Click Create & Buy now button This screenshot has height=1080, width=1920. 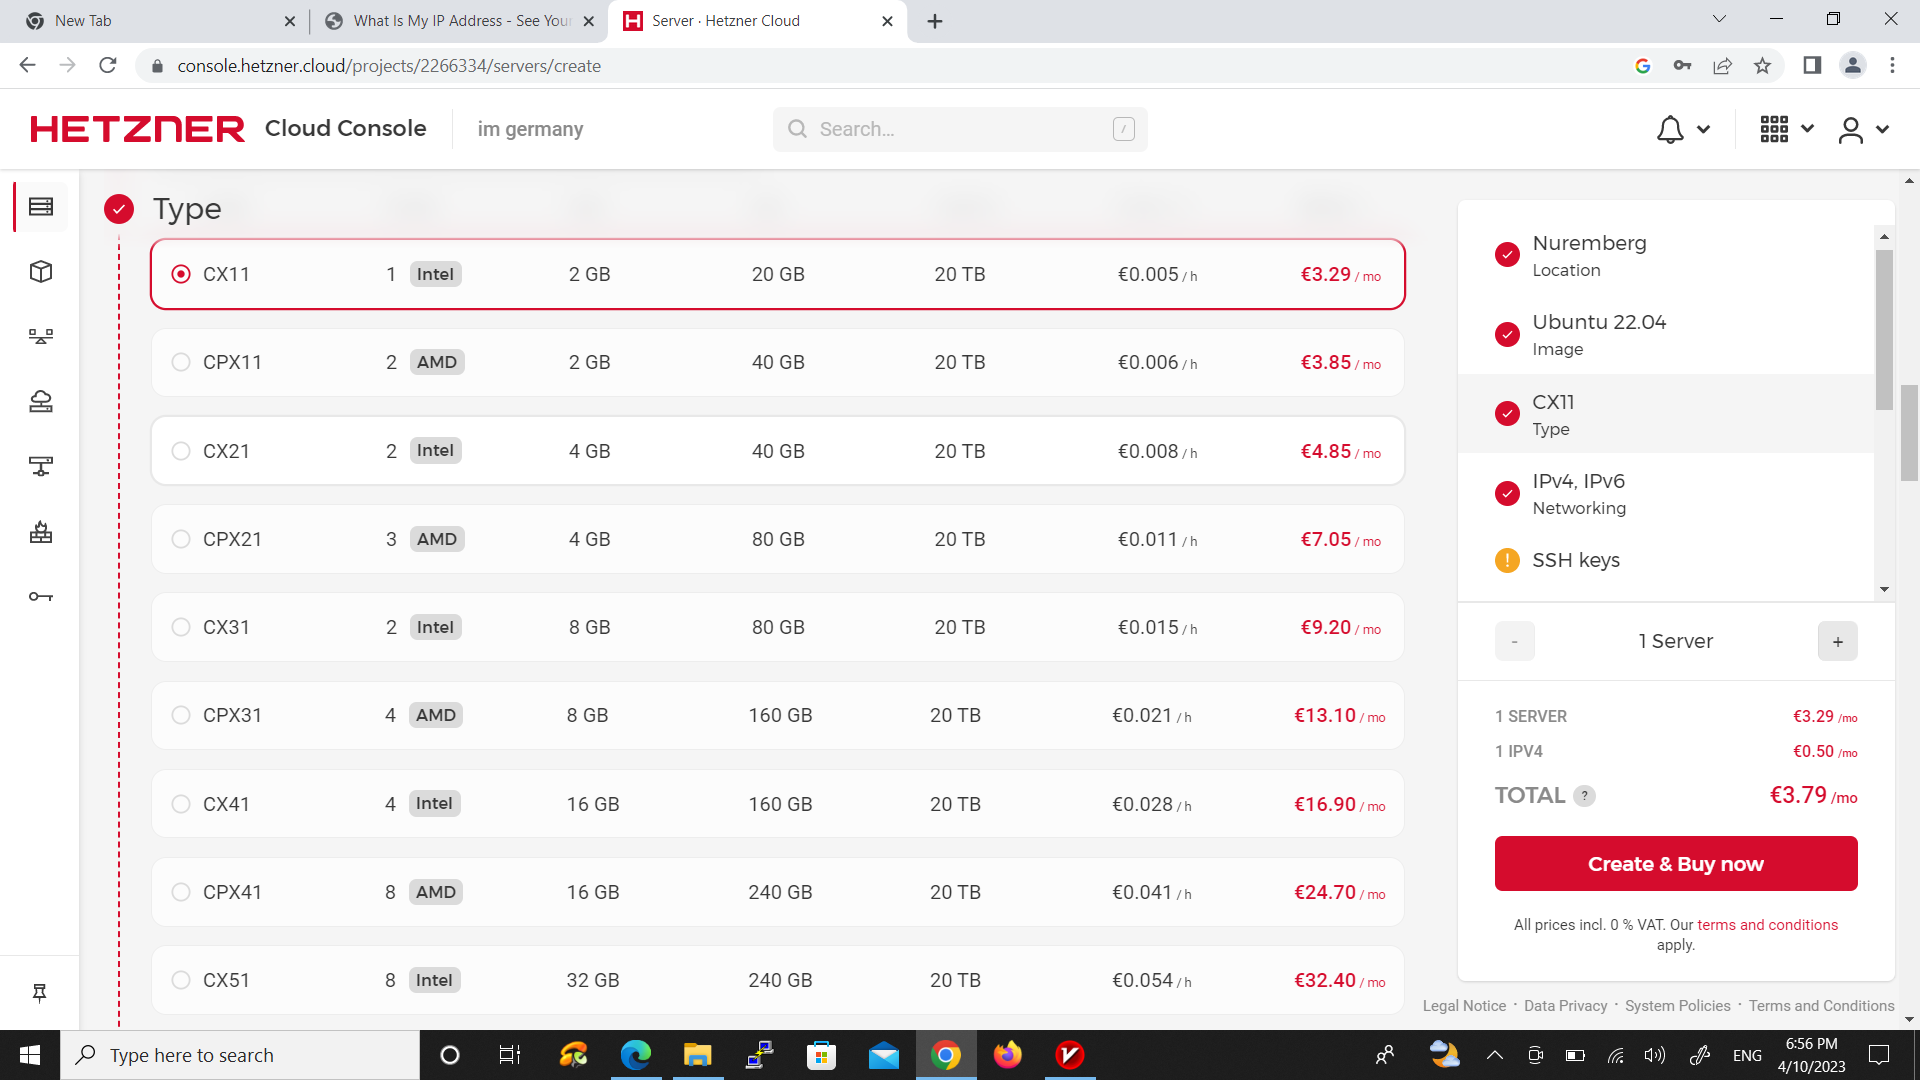(x=1676, y=864)
